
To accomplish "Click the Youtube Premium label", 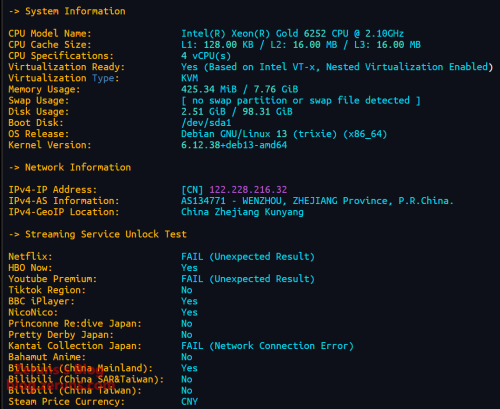I will pyautogui.click(x=53, y=279).
